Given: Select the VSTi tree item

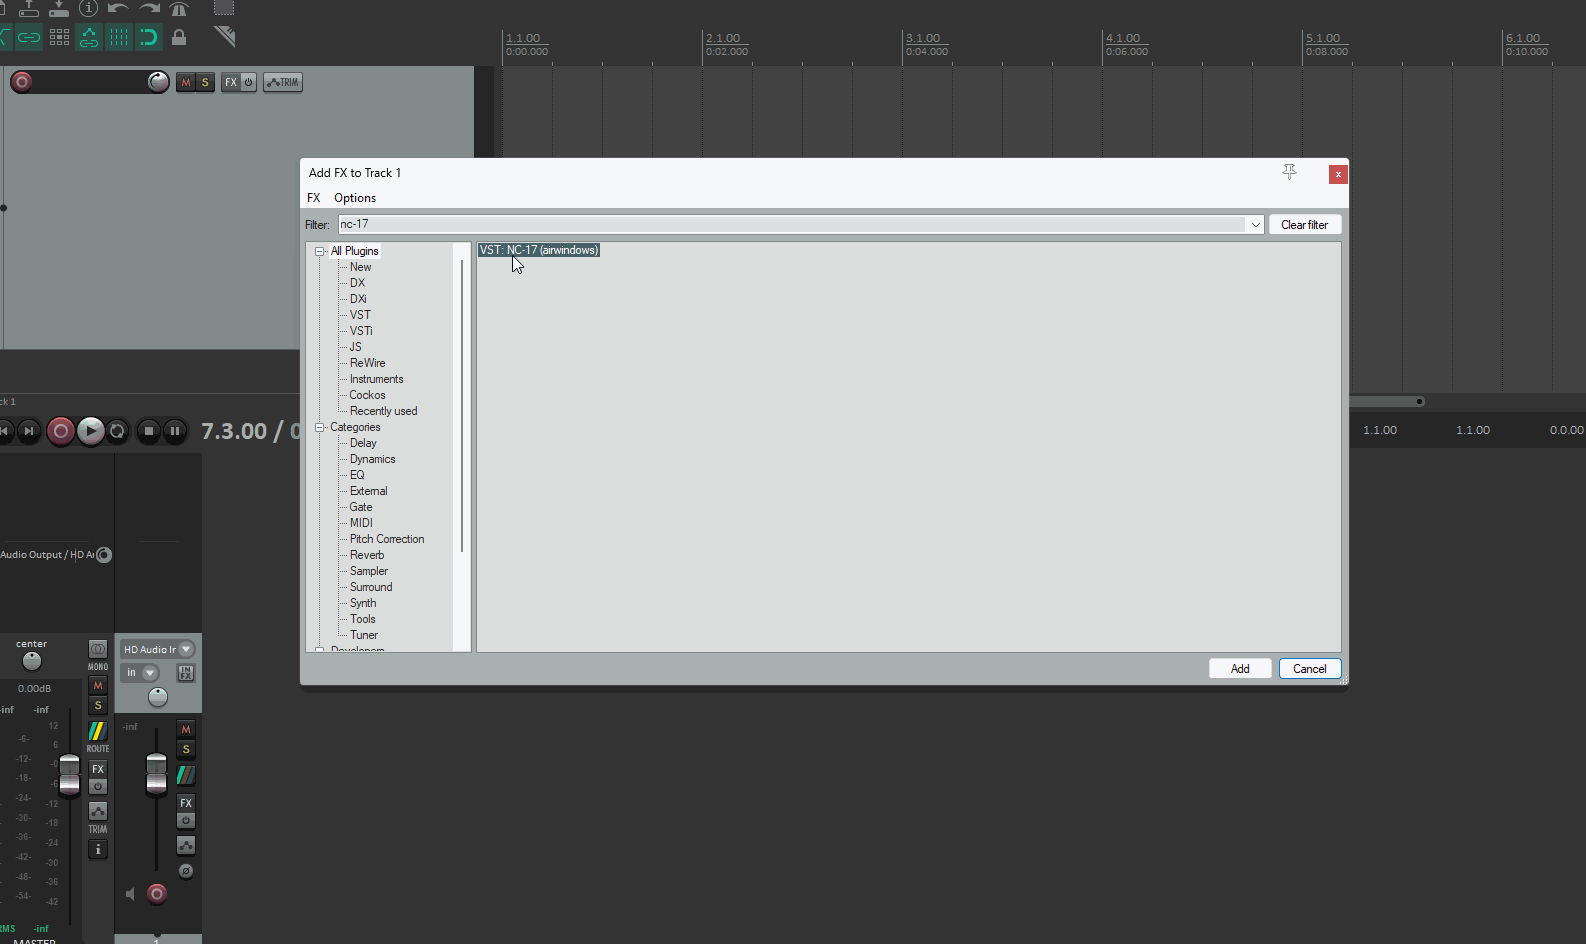Looking at the screenshot, I should (361, 331).
